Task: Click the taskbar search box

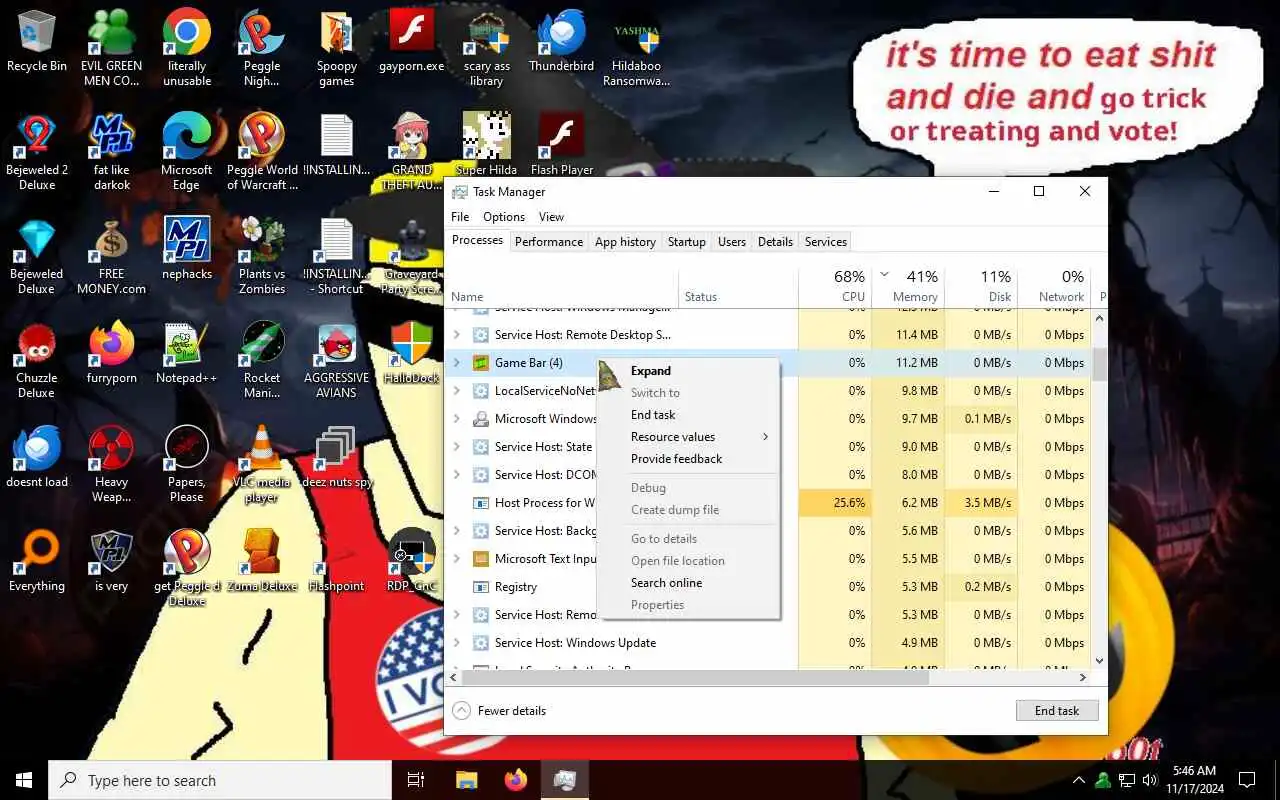Action: [x=220, y=780]
